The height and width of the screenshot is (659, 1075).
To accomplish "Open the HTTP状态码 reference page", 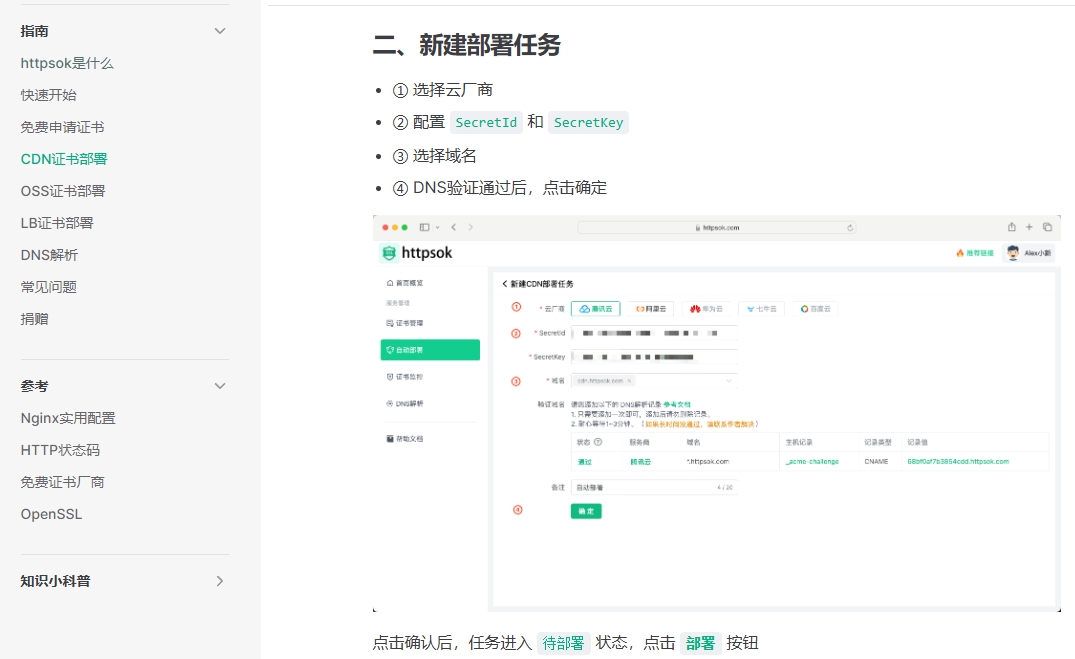I will [x=60, y=450].
